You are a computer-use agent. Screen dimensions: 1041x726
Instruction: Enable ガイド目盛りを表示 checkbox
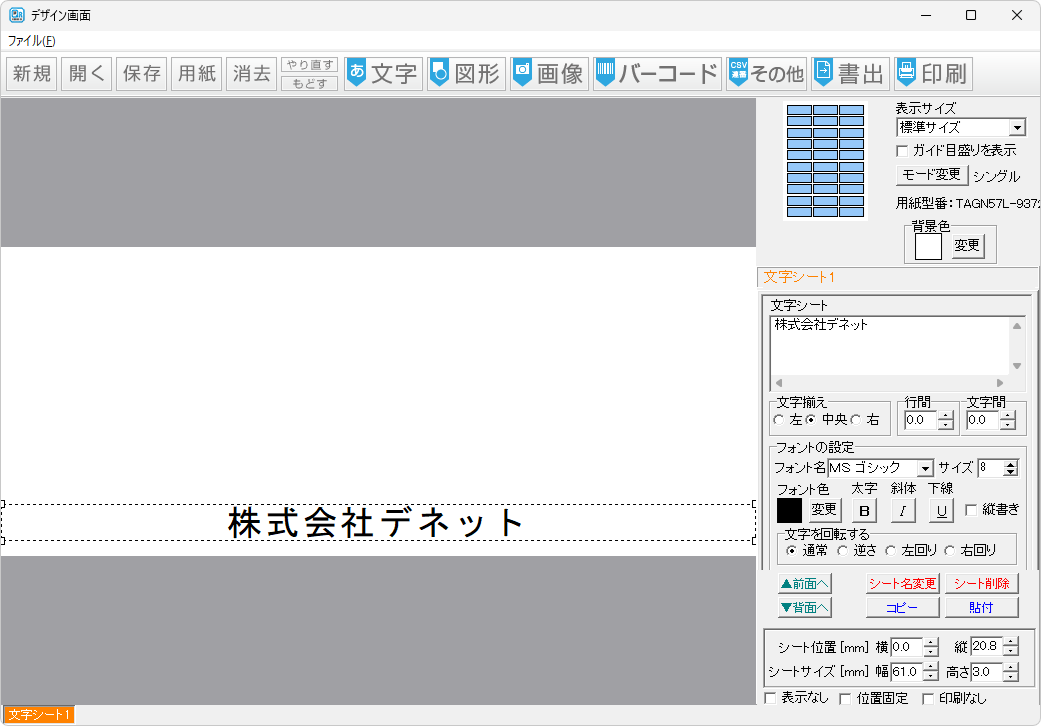[902, 151]
